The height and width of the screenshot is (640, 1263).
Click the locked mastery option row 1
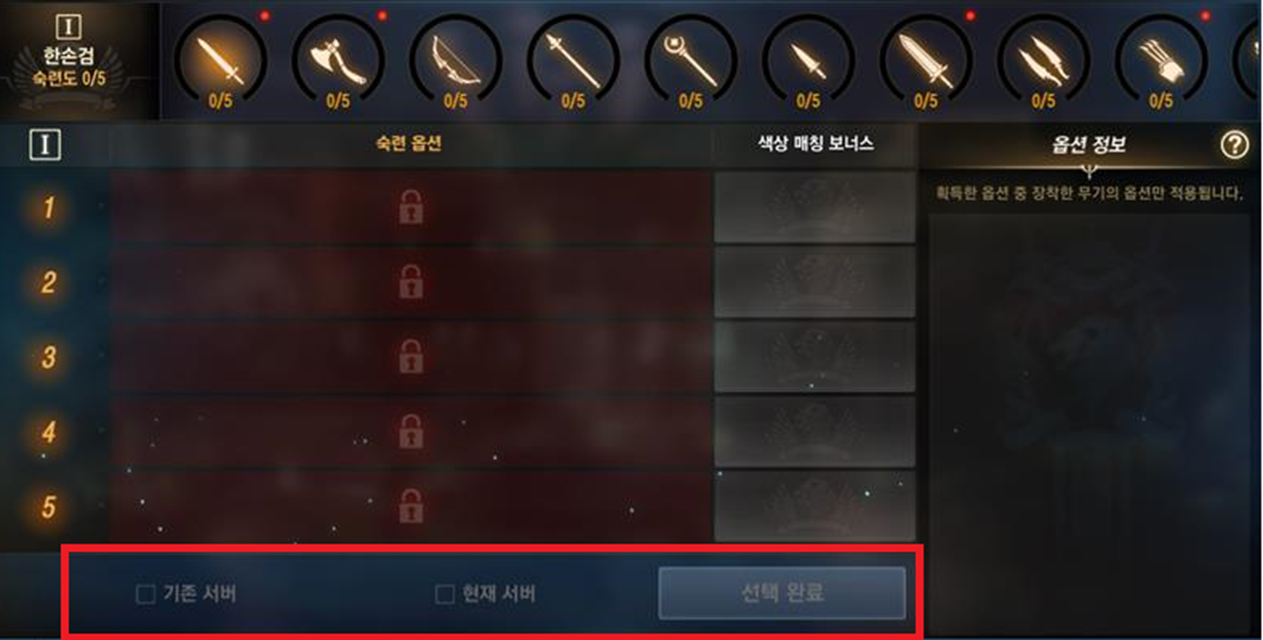coord(410,207)
